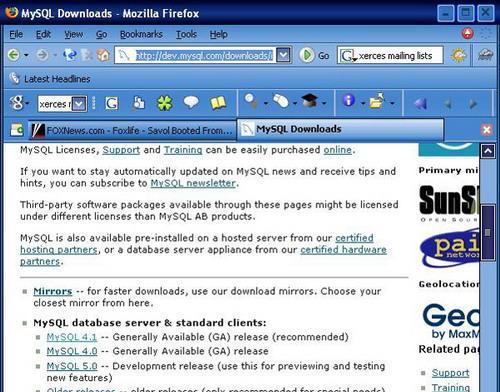The image size is (500, 392).
Task: Click the blue info icon
Action: click(348, 100)
